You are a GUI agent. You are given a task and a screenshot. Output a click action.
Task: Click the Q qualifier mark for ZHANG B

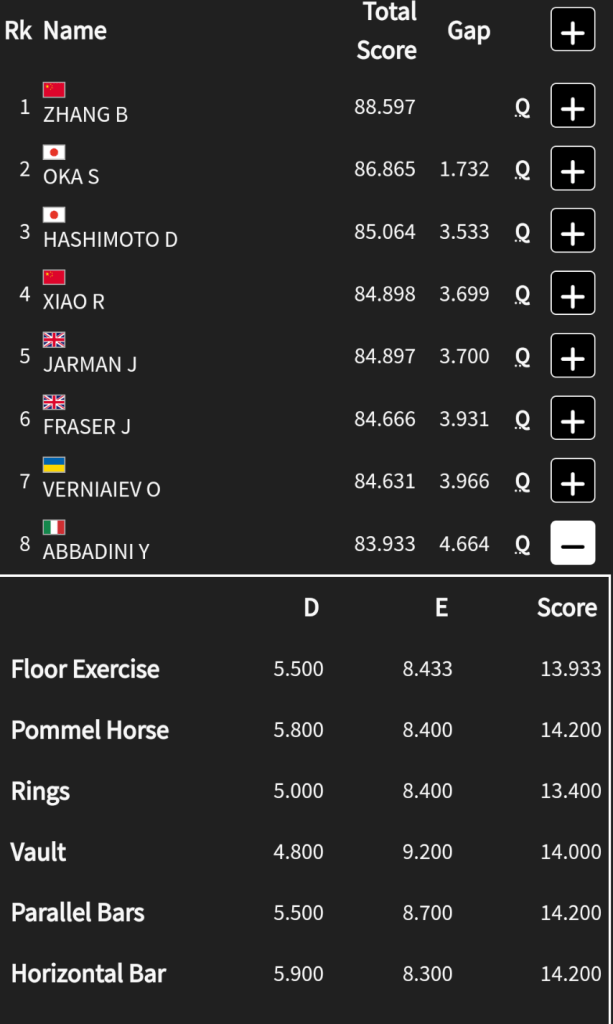(x=522, y=108)
